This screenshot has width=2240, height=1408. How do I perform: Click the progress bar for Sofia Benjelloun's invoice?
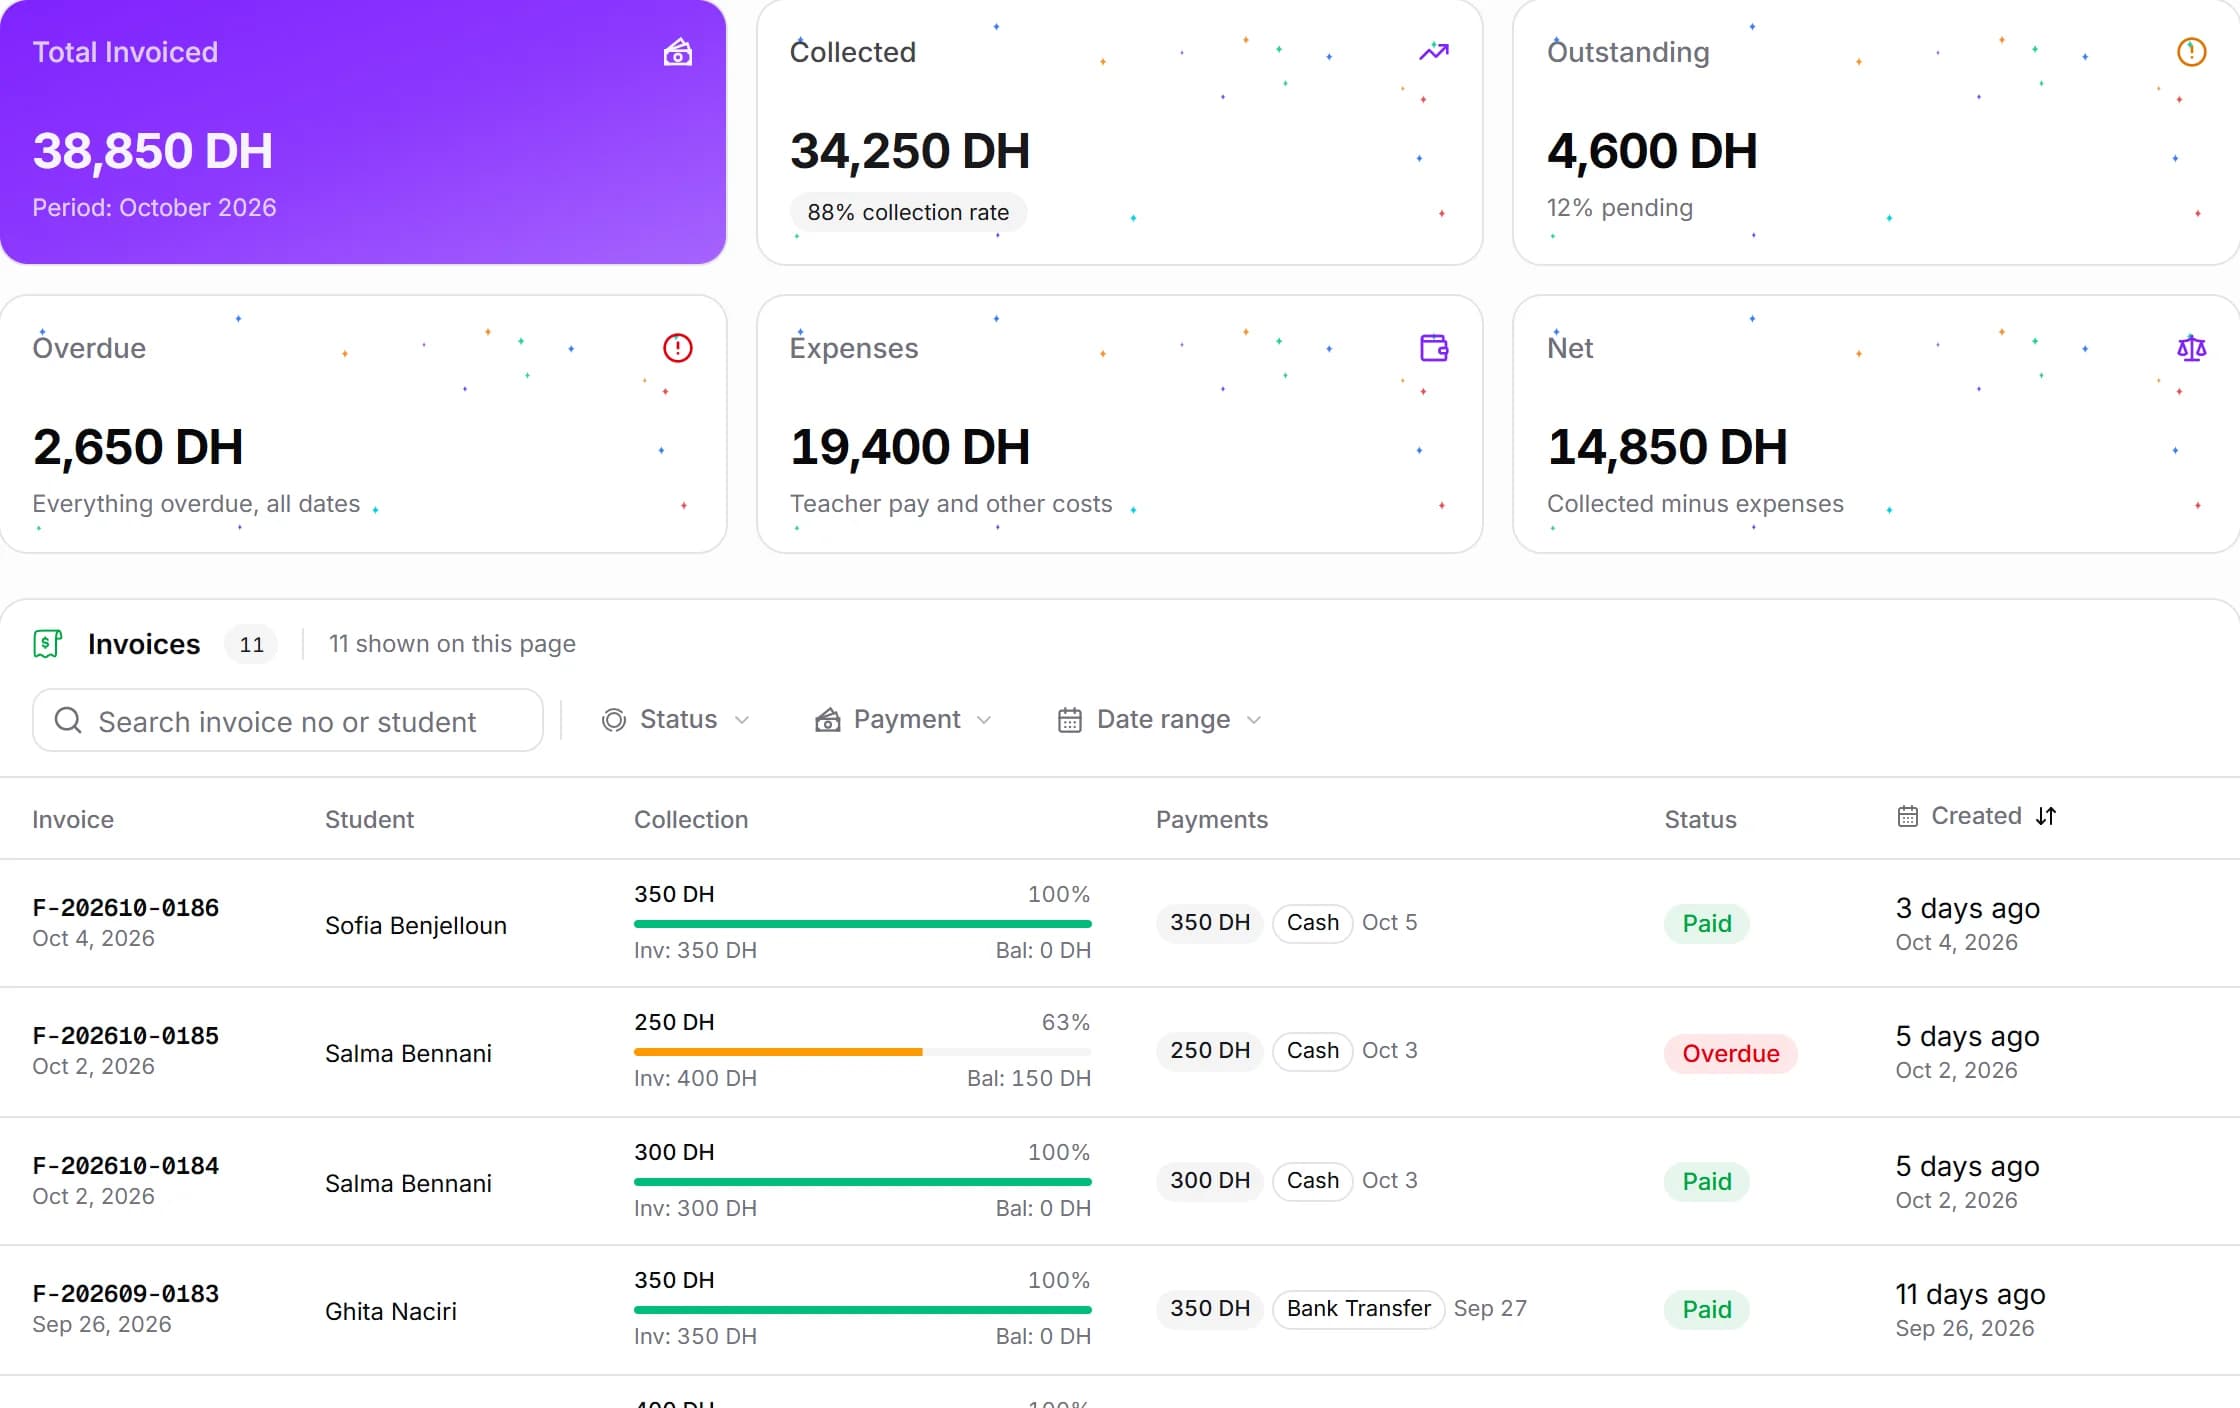[863, 924]
